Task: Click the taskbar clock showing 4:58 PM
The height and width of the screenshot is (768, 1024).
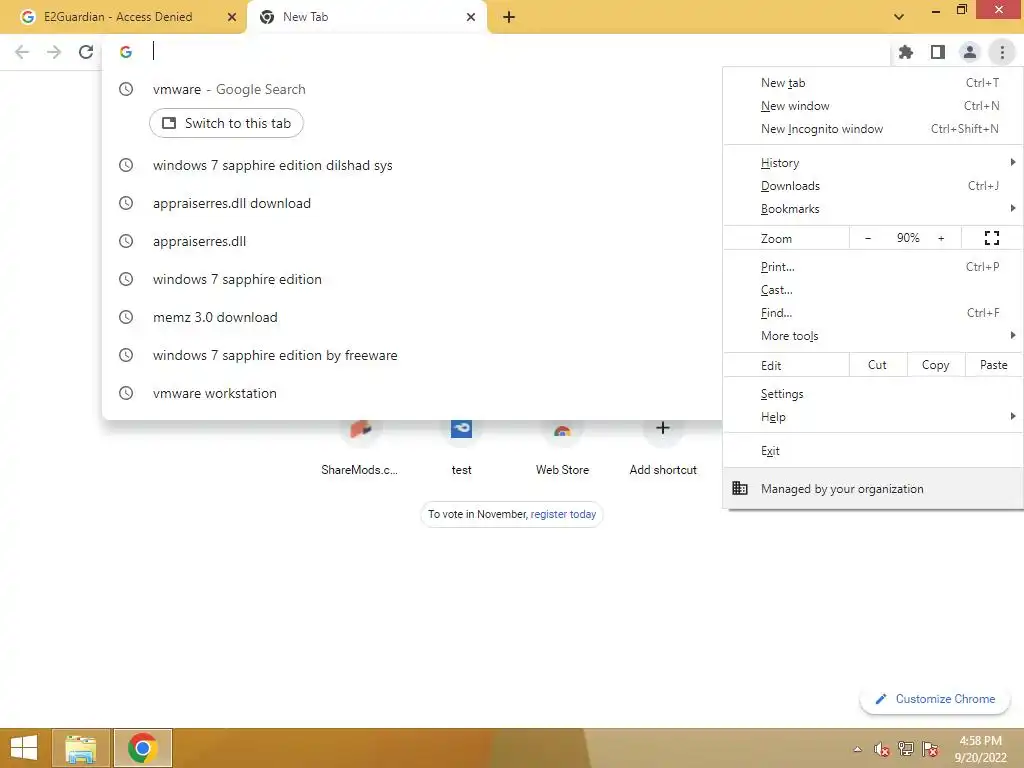Action: (x=980, y=748)
